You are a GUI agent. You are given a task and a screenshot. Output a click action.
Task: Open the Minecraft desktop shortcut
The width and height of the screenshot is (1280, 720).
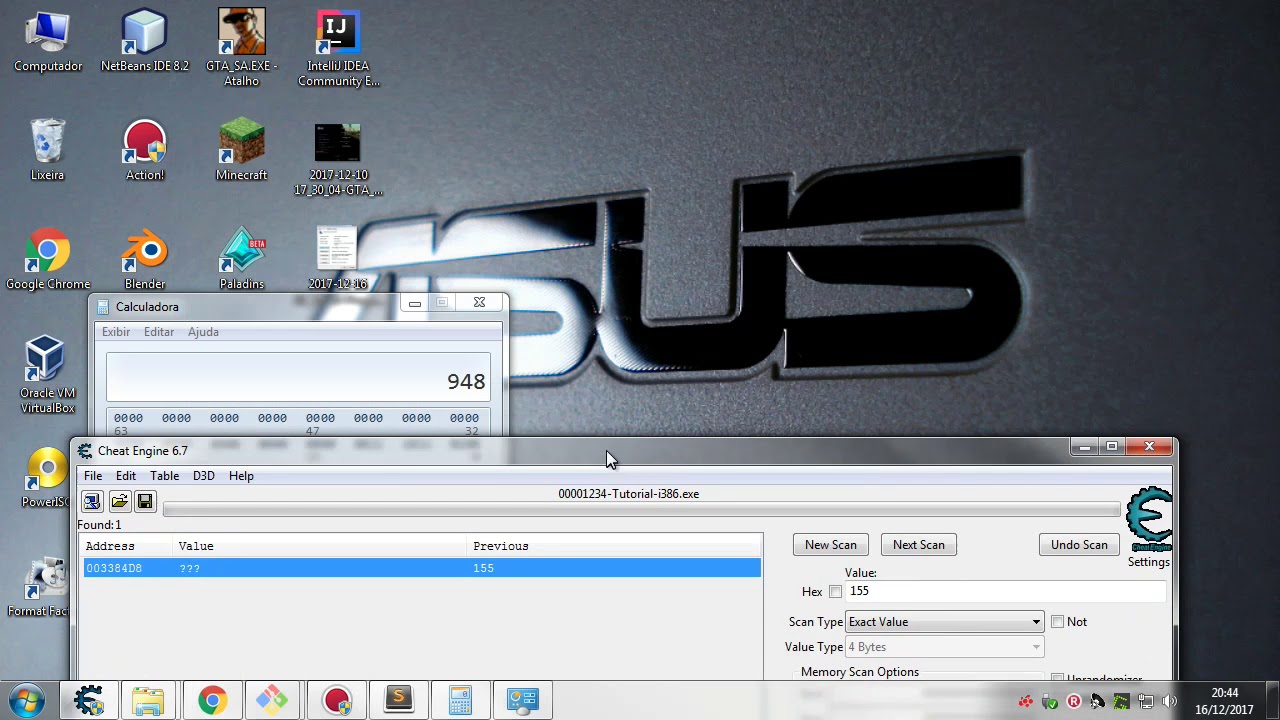[242, 150]
